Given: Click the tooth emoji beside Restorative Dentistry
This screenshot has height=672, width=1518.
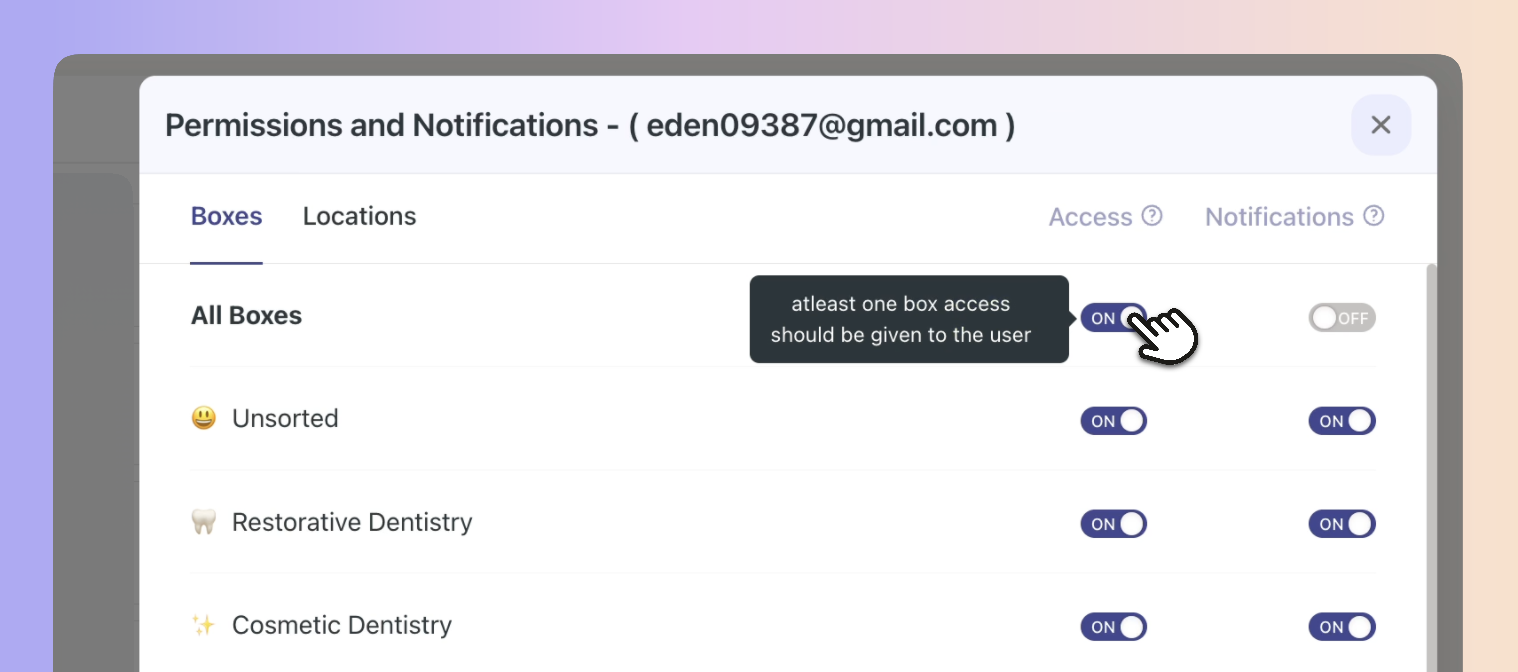Looking at the screenshot, I should 203,522.
